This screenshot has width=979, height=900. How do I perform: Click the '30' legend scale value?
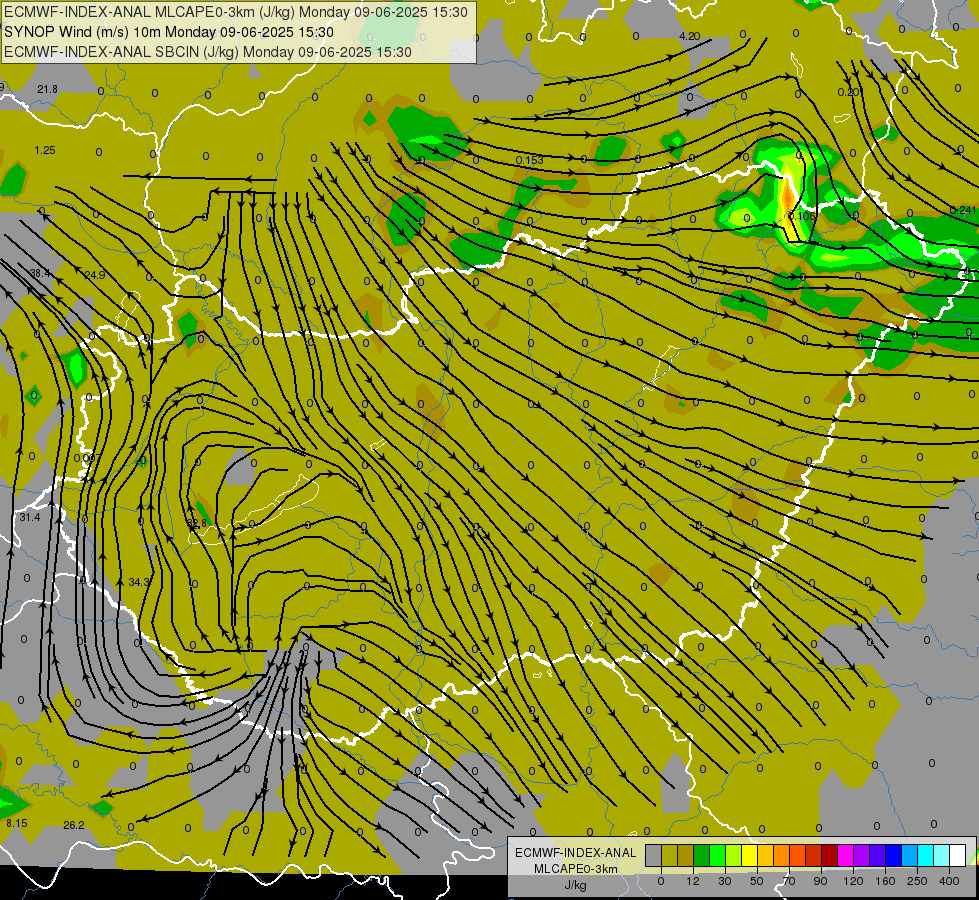pos(725,881)
